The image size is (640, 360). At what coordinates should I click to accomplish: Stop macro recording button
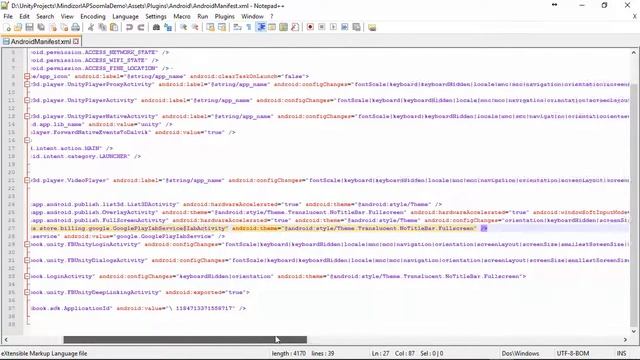tap(322, 27)
